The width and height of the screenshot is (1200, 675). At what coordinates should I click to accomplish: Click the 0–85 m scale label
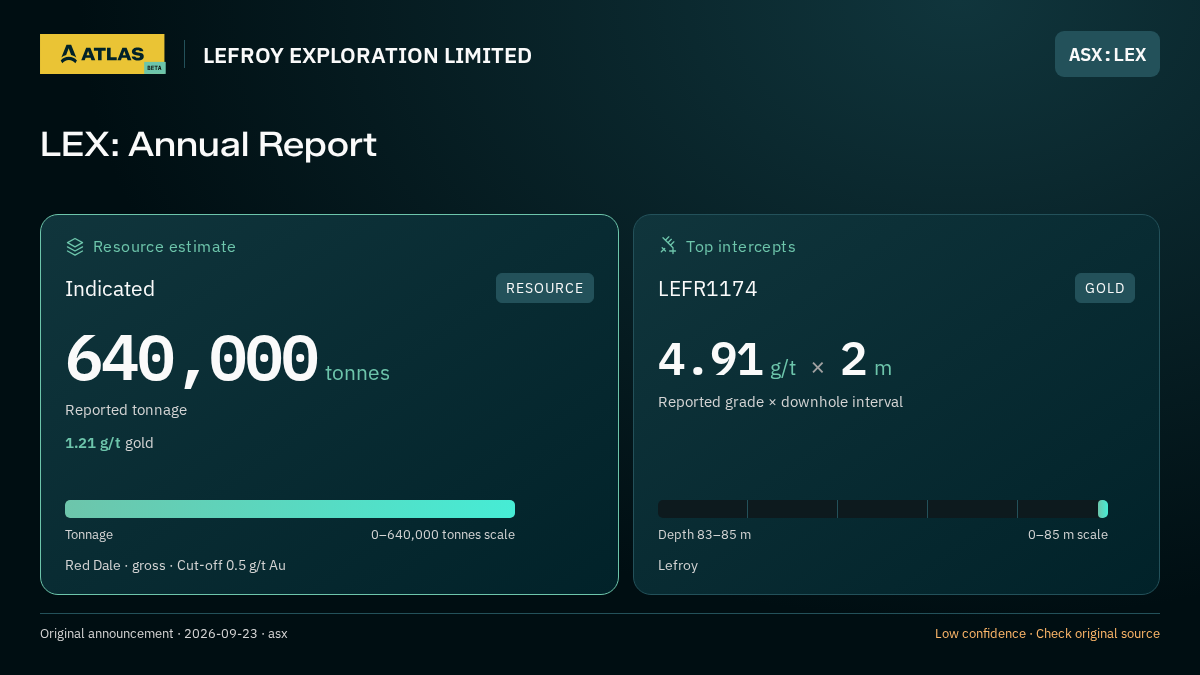click(x=1068, y=535)
